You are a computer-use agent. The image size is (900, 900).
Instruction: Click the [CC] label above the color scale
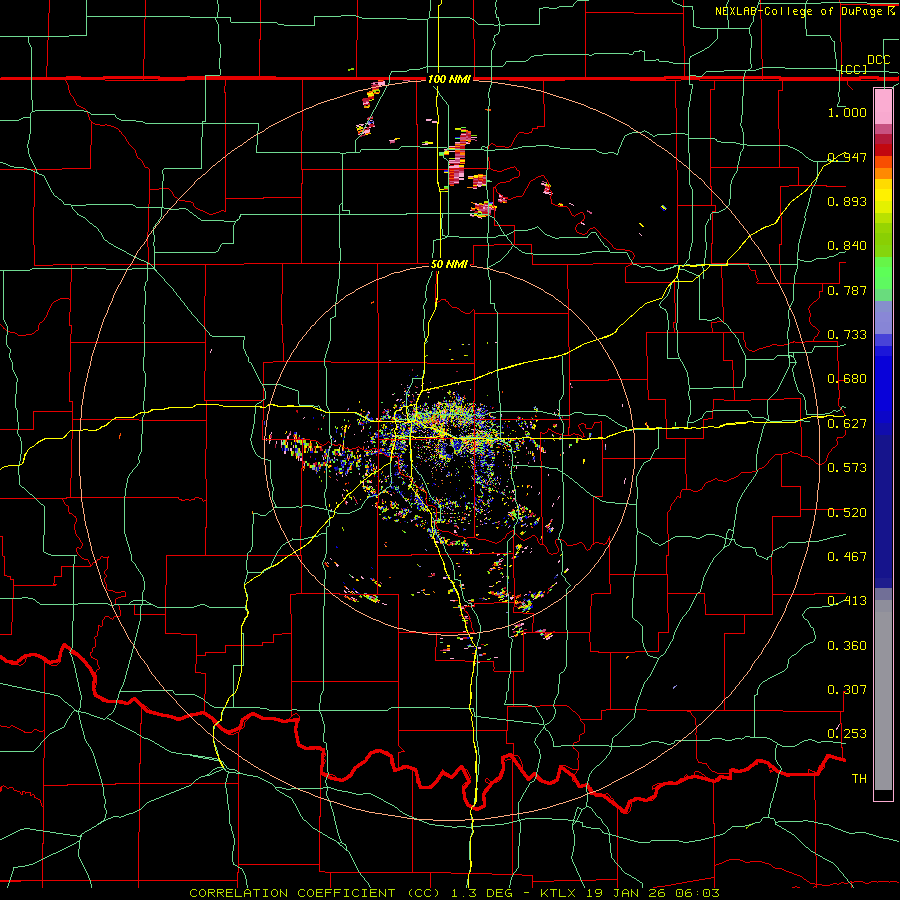pyautogui.click(x=854, y=69)
